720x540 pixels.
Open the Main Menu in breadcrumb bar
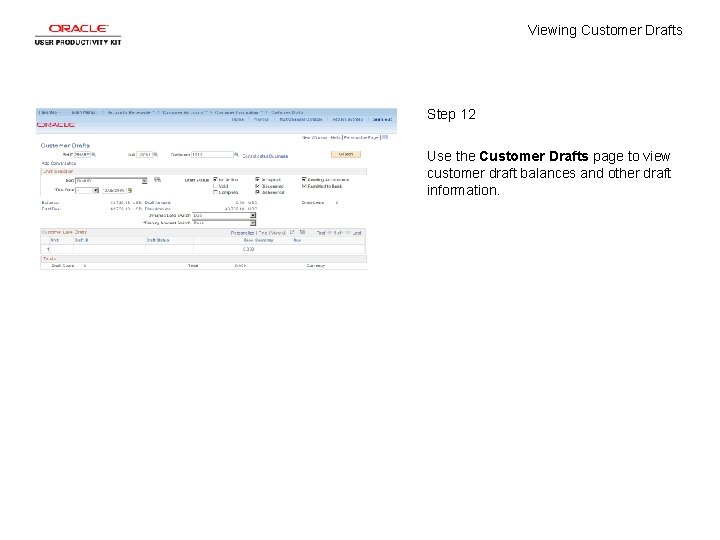[84, 112]
